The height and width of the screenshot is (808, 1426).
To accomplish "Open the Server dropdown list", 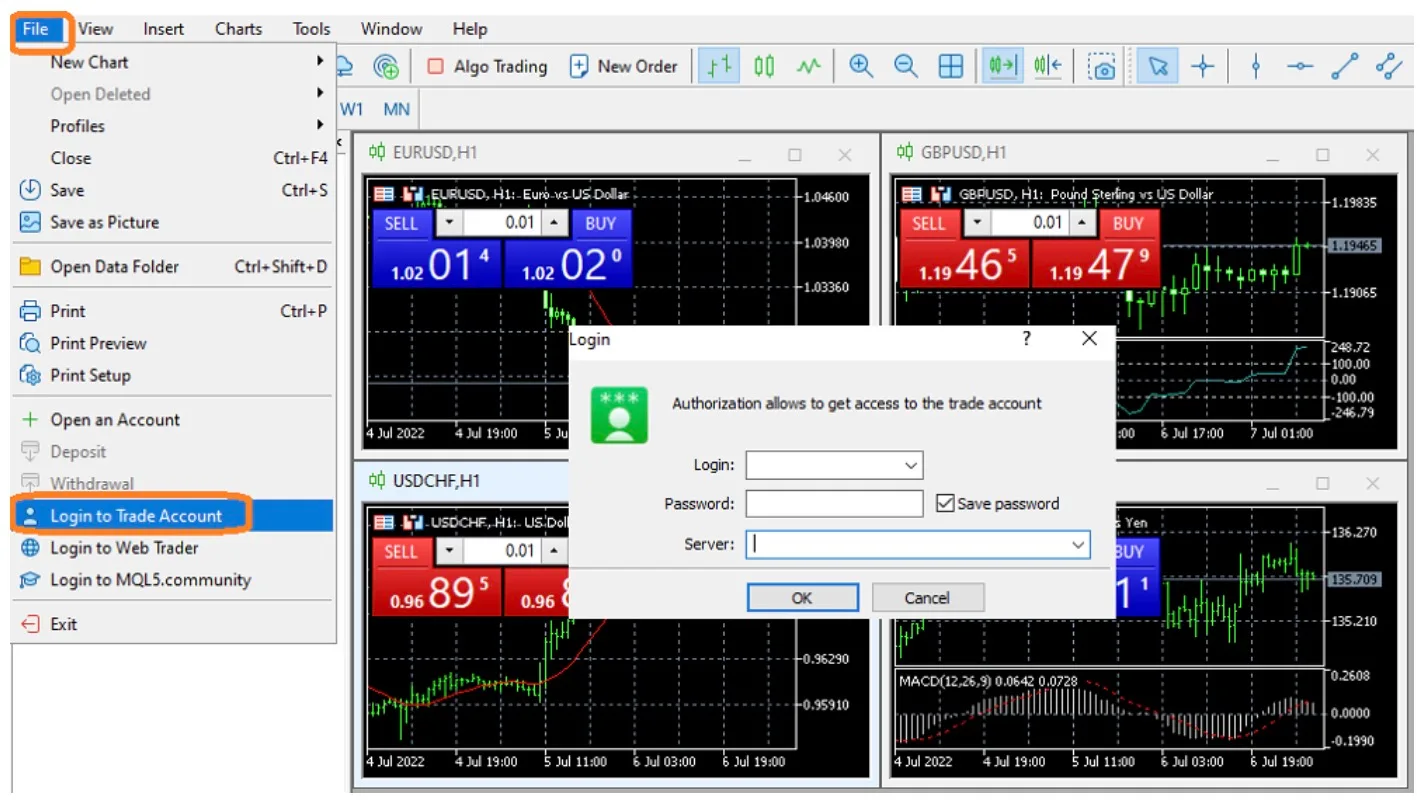I will [x=1078, y=545].
